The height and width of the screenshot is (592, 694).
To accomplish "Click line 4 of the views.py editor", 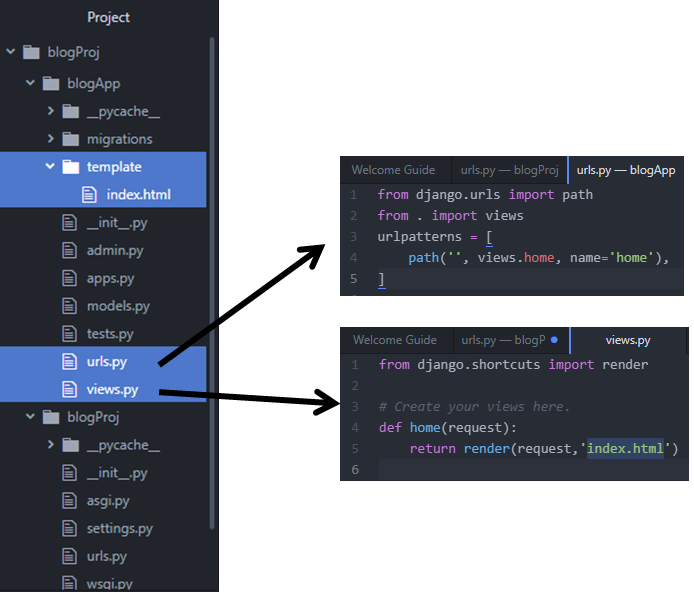I will point(500,428).
